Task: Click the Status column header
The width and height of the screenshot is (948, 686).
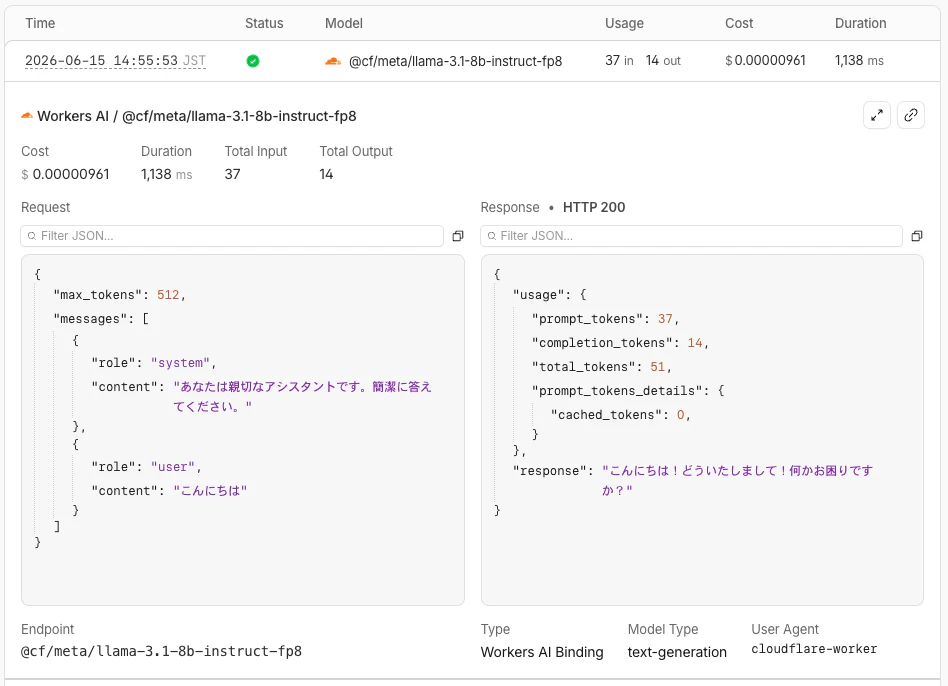Action: pos(264,23)
